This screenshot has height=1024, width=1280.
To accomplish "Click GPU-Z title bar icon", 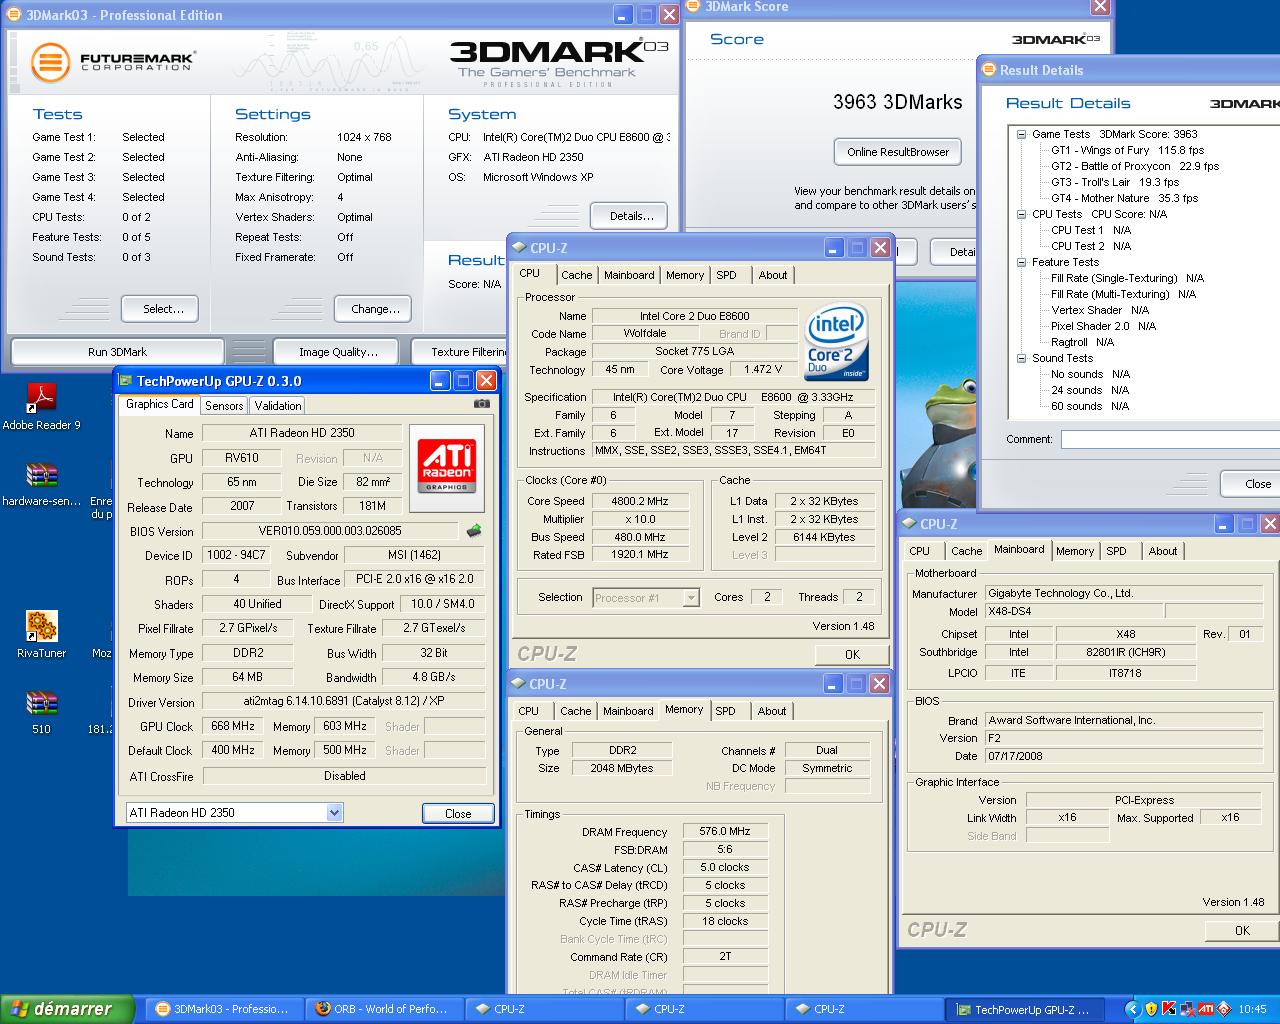I will coord(125,381).
